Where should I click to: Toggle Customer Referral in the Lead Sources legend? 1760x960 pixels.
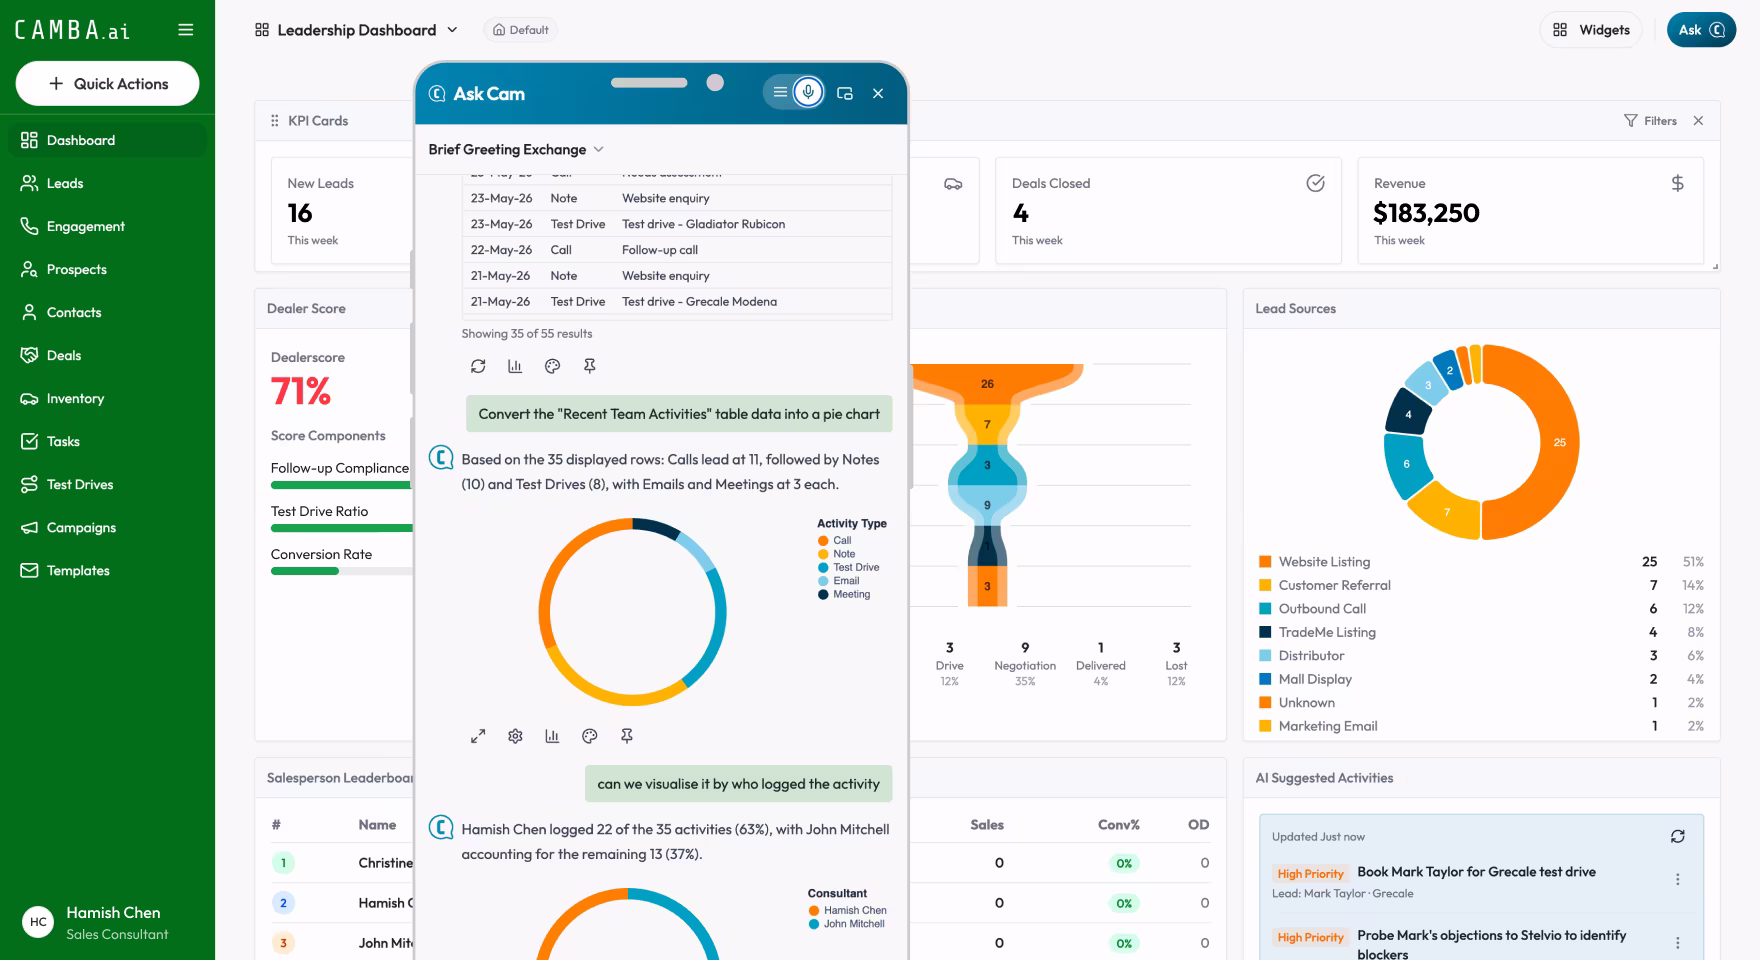[x=1325, y=585]
